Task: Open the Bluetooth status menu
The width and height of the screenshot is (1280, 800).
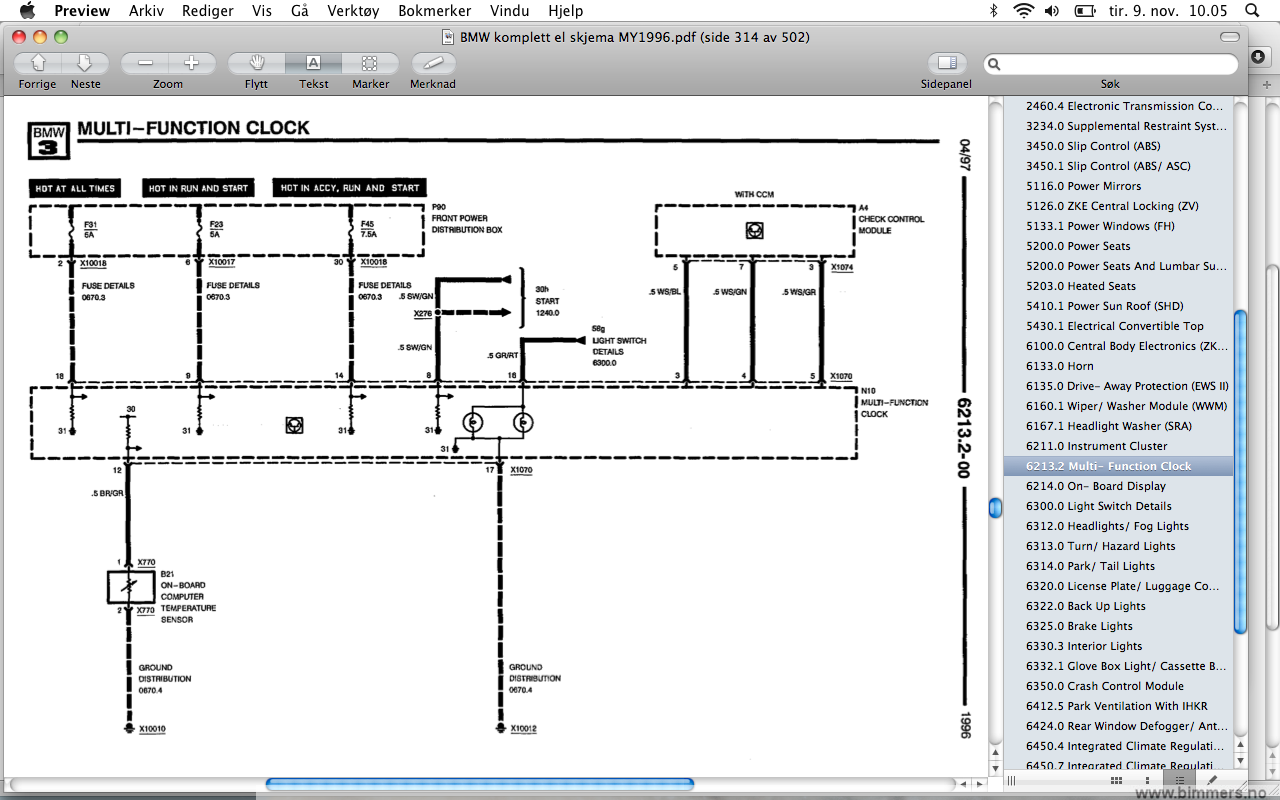Action: [993, 10]
